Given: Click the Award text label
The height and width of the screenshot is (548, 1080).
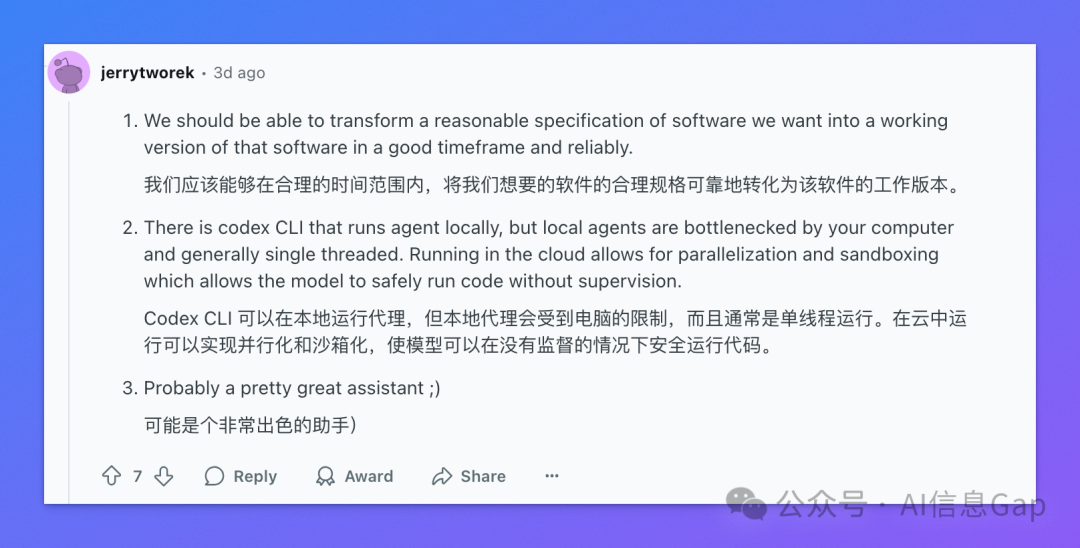Looking at the screenshot, I should coord(369,476).
